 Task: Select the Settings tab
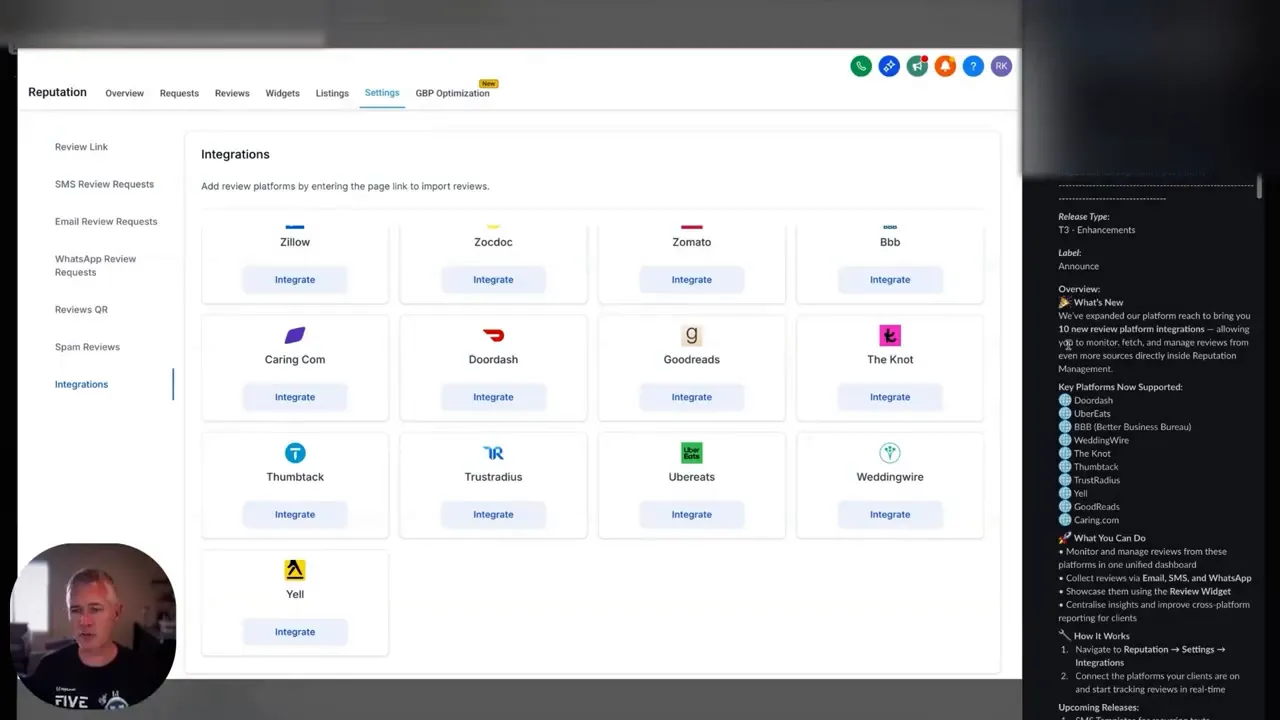click(x=382, y=93)
